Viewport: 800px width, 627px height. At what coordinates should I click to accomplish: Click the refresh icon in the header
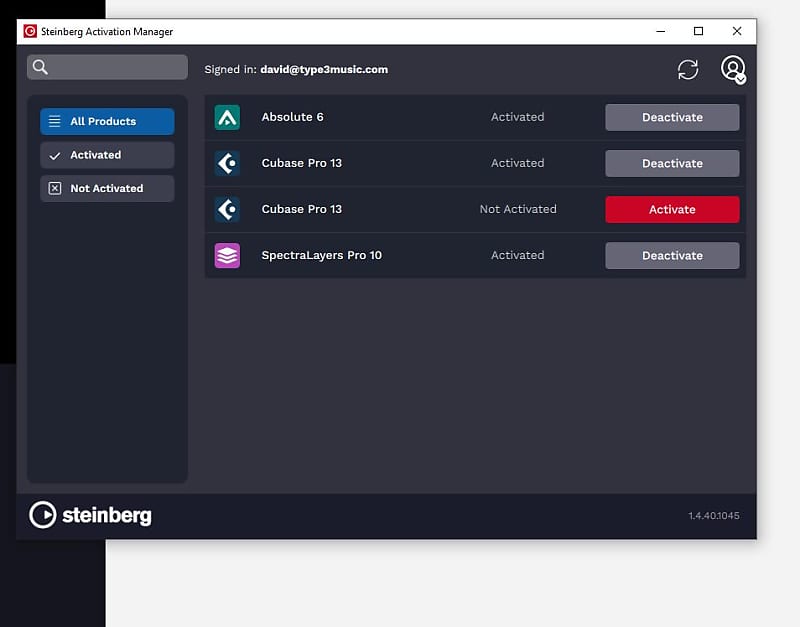[687, 69]
